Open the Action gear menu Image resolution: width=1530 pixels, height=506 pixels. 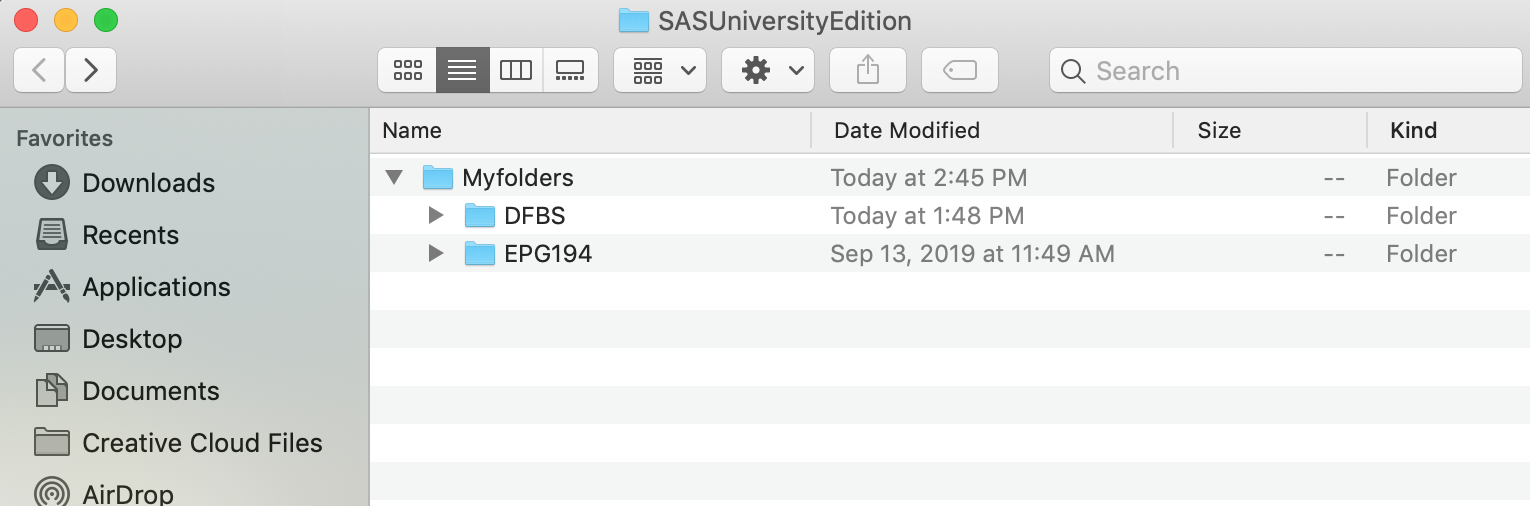pos(768,70)
